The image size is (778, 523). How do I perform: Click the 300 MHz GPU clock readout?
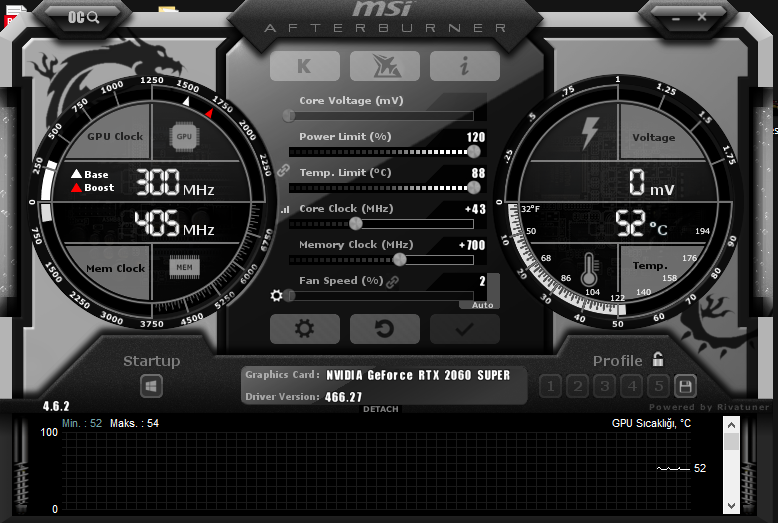coord(175,182)
